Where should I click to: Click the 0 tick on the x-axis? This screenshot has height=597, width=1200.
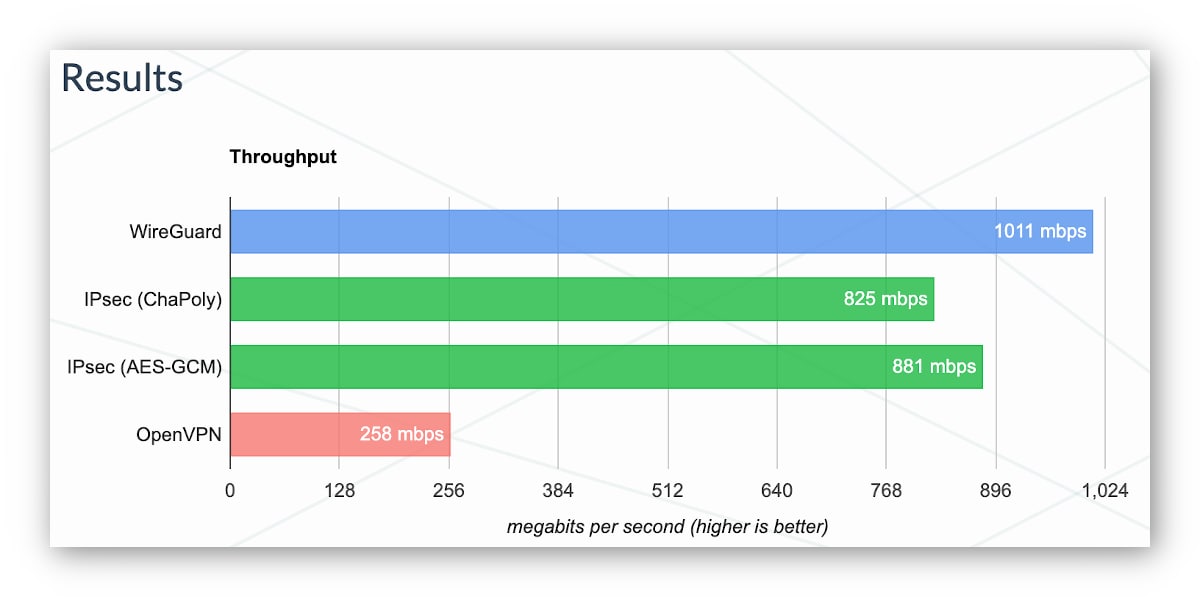coord(230,491)
